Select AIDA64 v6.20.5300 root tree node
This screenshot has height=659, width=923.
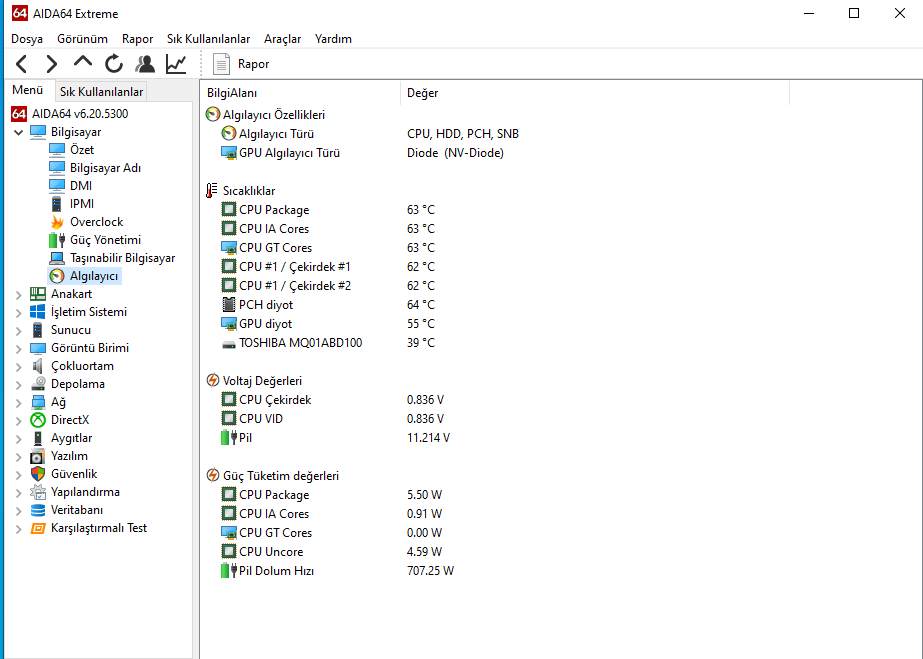click(80, 114)
